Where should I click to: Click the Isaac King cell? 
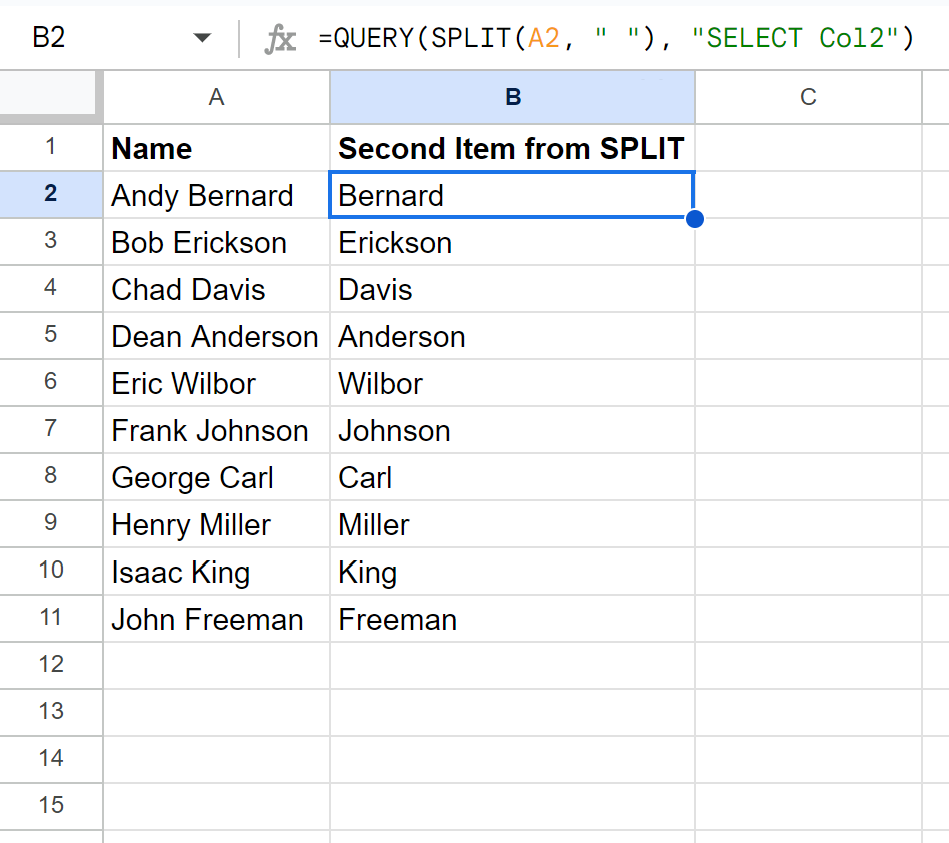click(216, 572)
